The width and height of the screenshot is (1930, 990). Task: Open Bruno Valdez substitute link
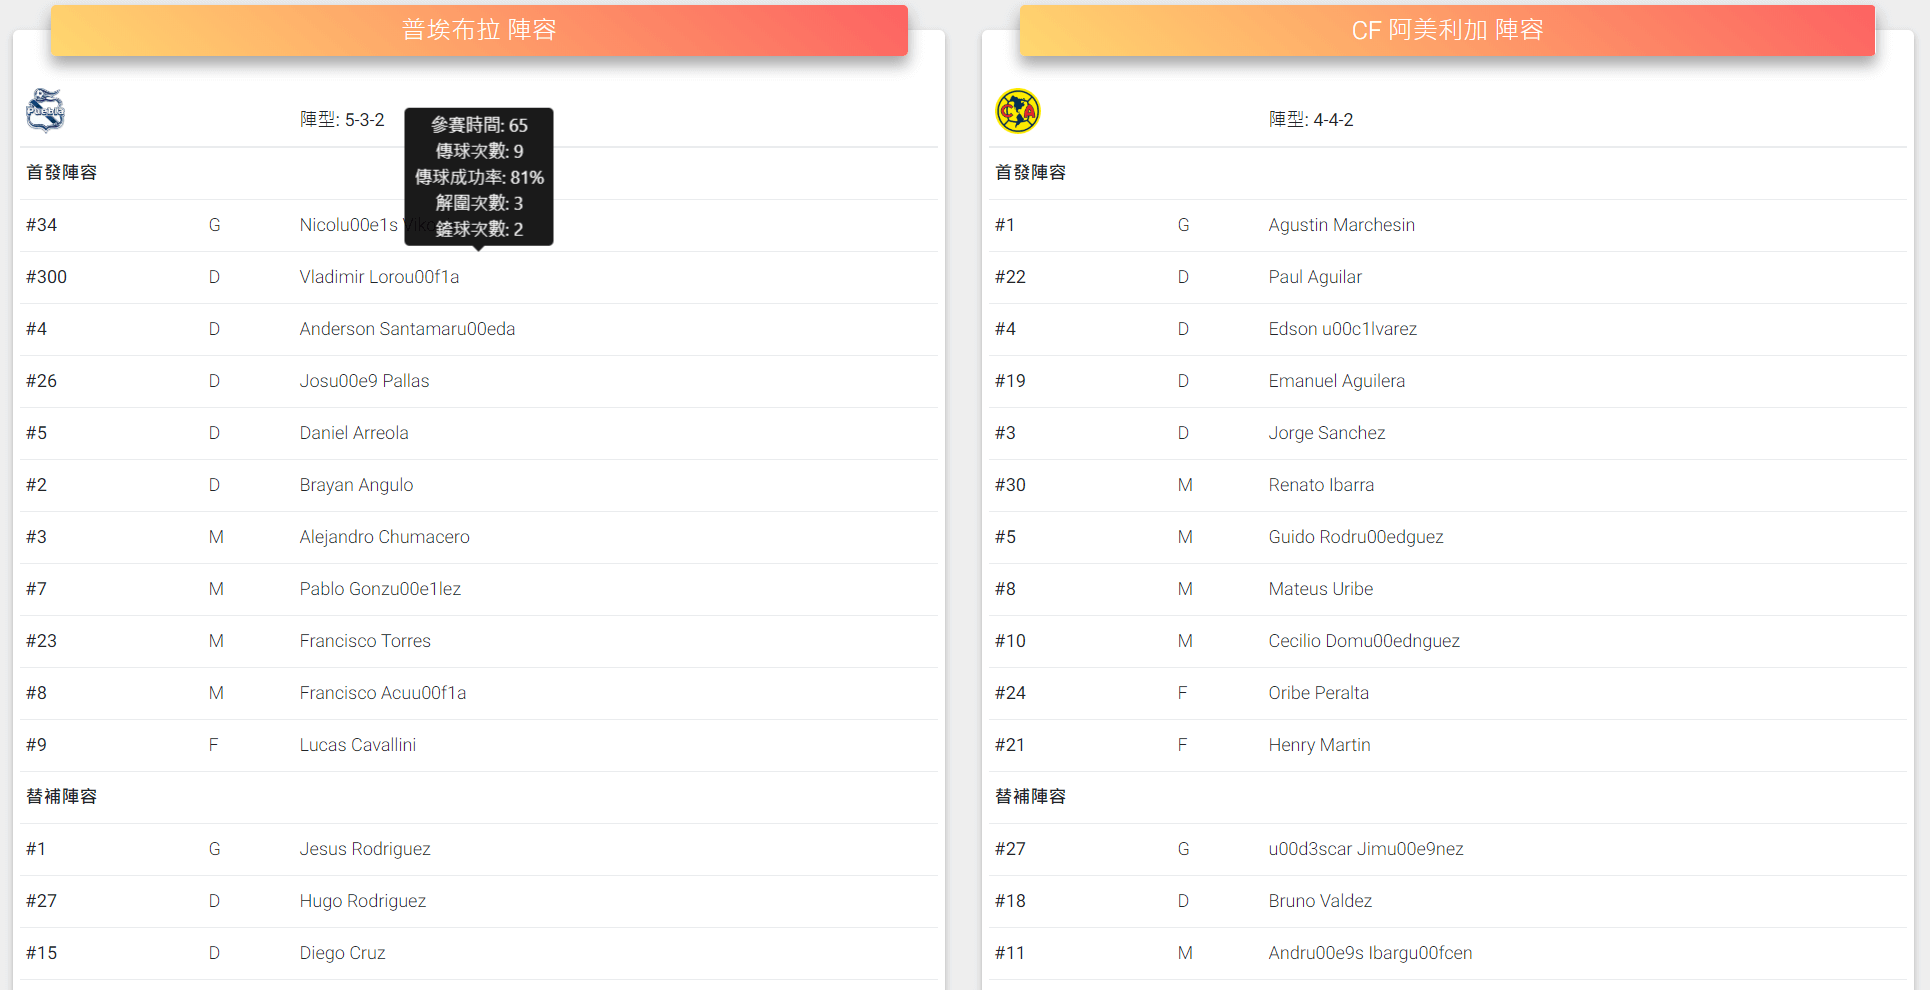(1320, 901)
